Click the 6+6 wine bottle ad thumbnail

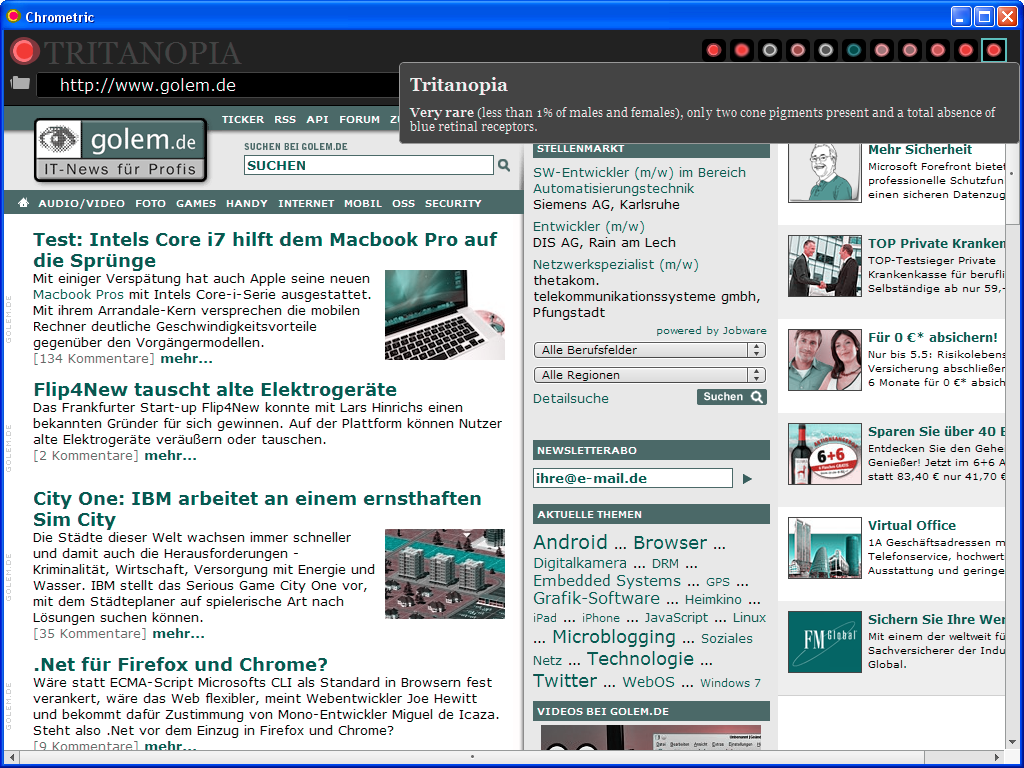[x=825, y=454]
